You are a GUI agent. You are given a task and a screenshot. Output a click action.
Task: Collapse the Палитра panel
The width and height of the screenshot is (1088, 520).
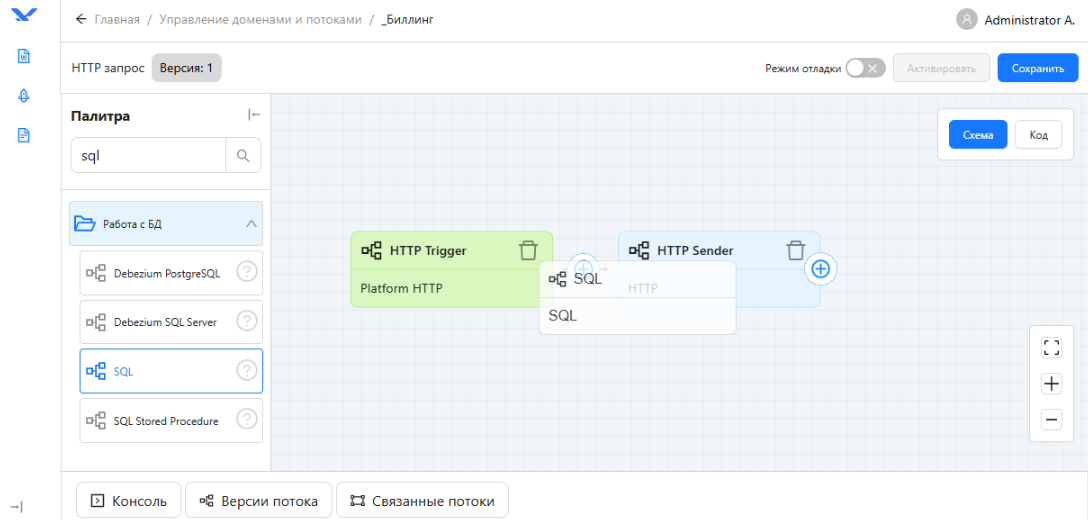click(x=254, y=115)
